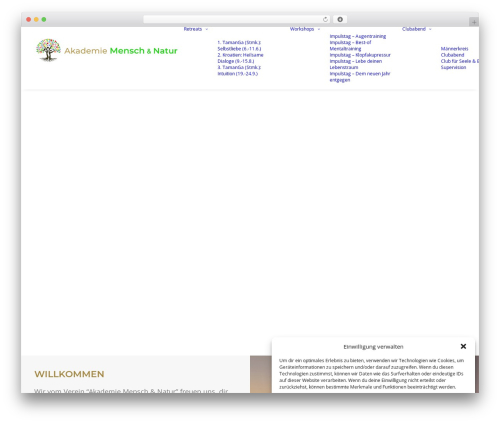
Task: Expand the Workshops dropdown arrow
Action: [319, 29]
